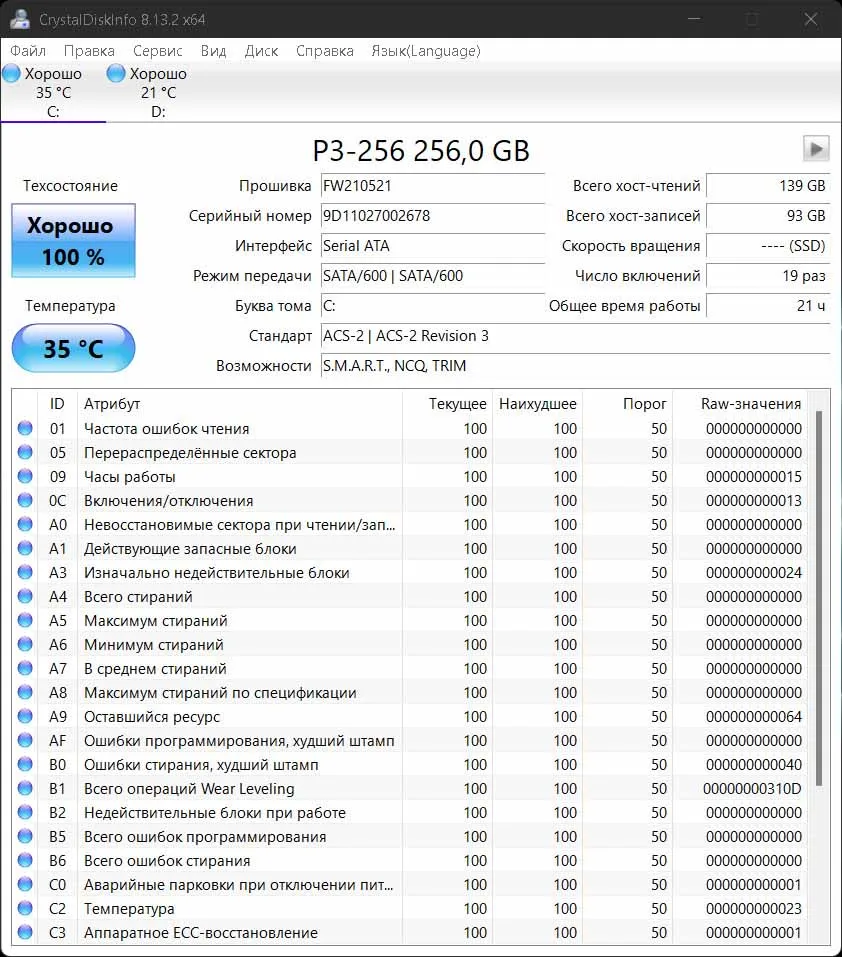Select disk C: tab at 35 °C
The width and height of the screenshot is (842, 957).
pyautogui.click(x=53, y=92)
